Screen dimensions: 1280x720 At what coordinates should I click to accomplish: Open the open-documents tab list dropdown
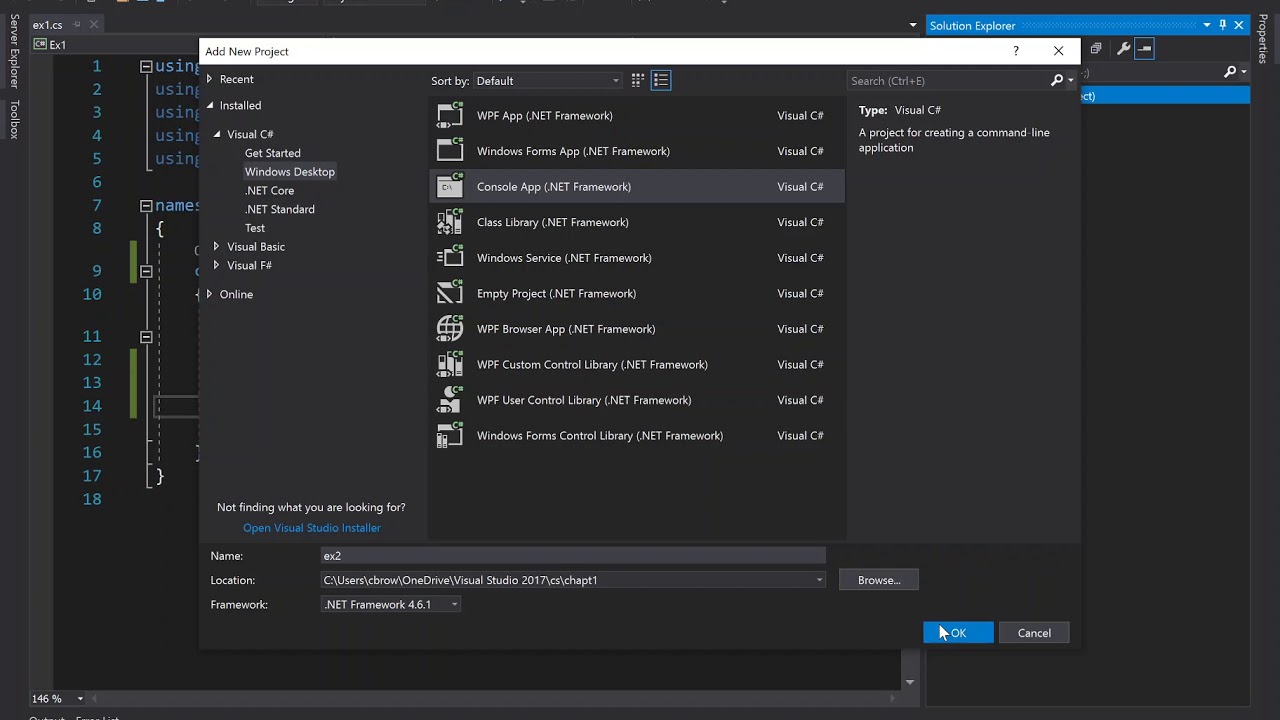coord(913,25)
